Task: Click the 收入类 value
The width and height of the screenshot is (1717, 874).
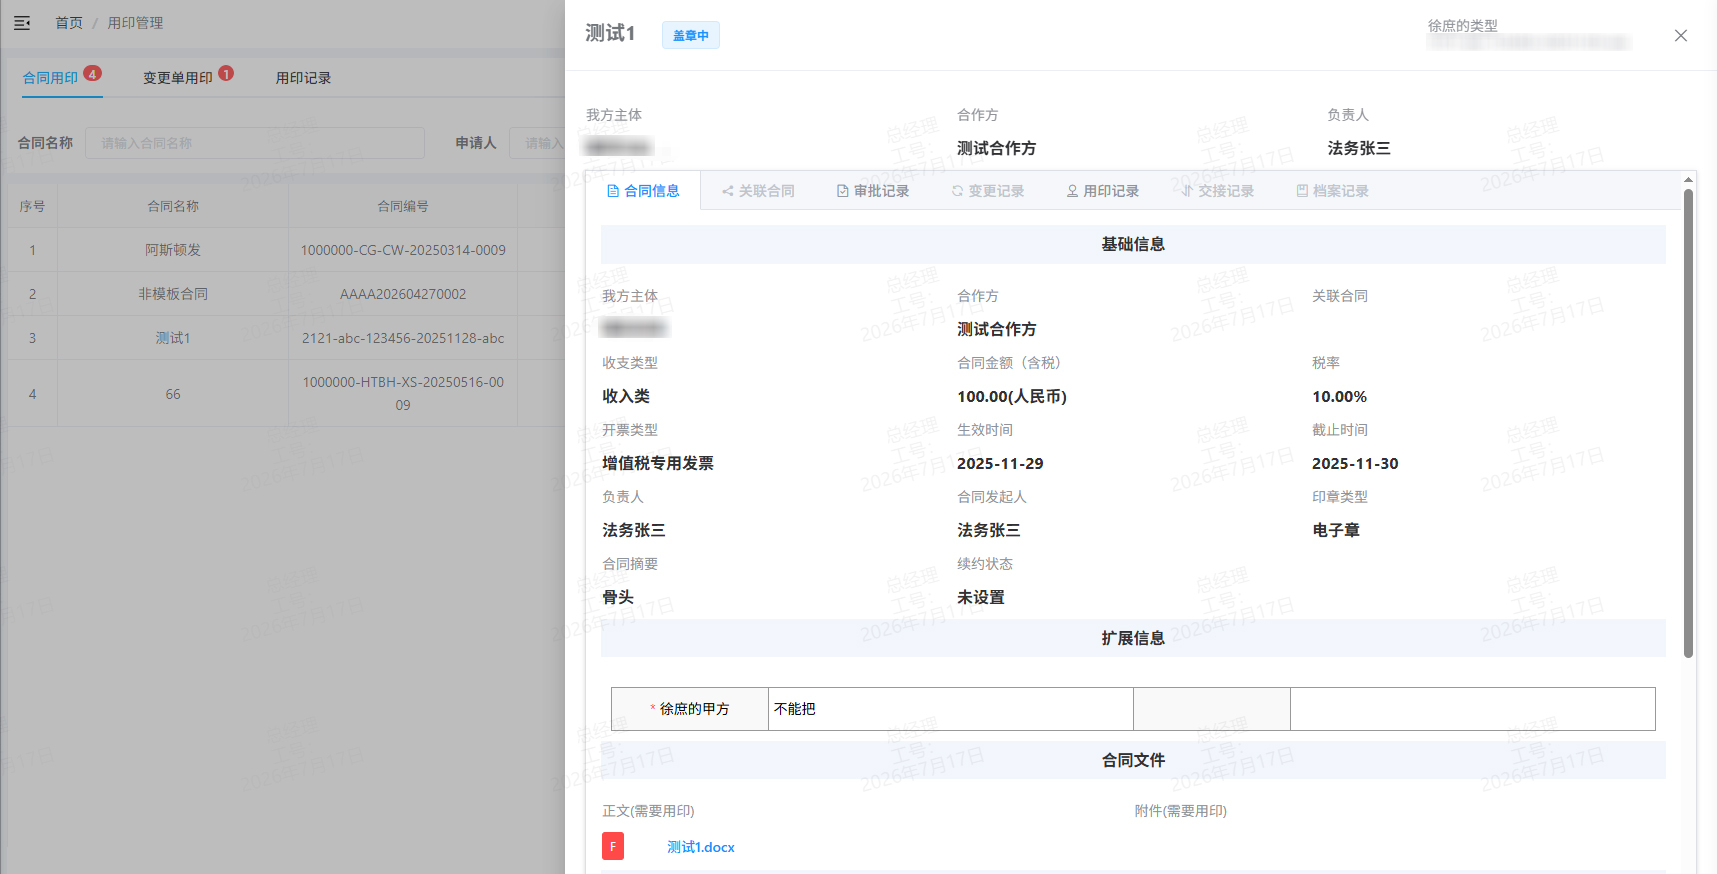Action: coord(626,396)
